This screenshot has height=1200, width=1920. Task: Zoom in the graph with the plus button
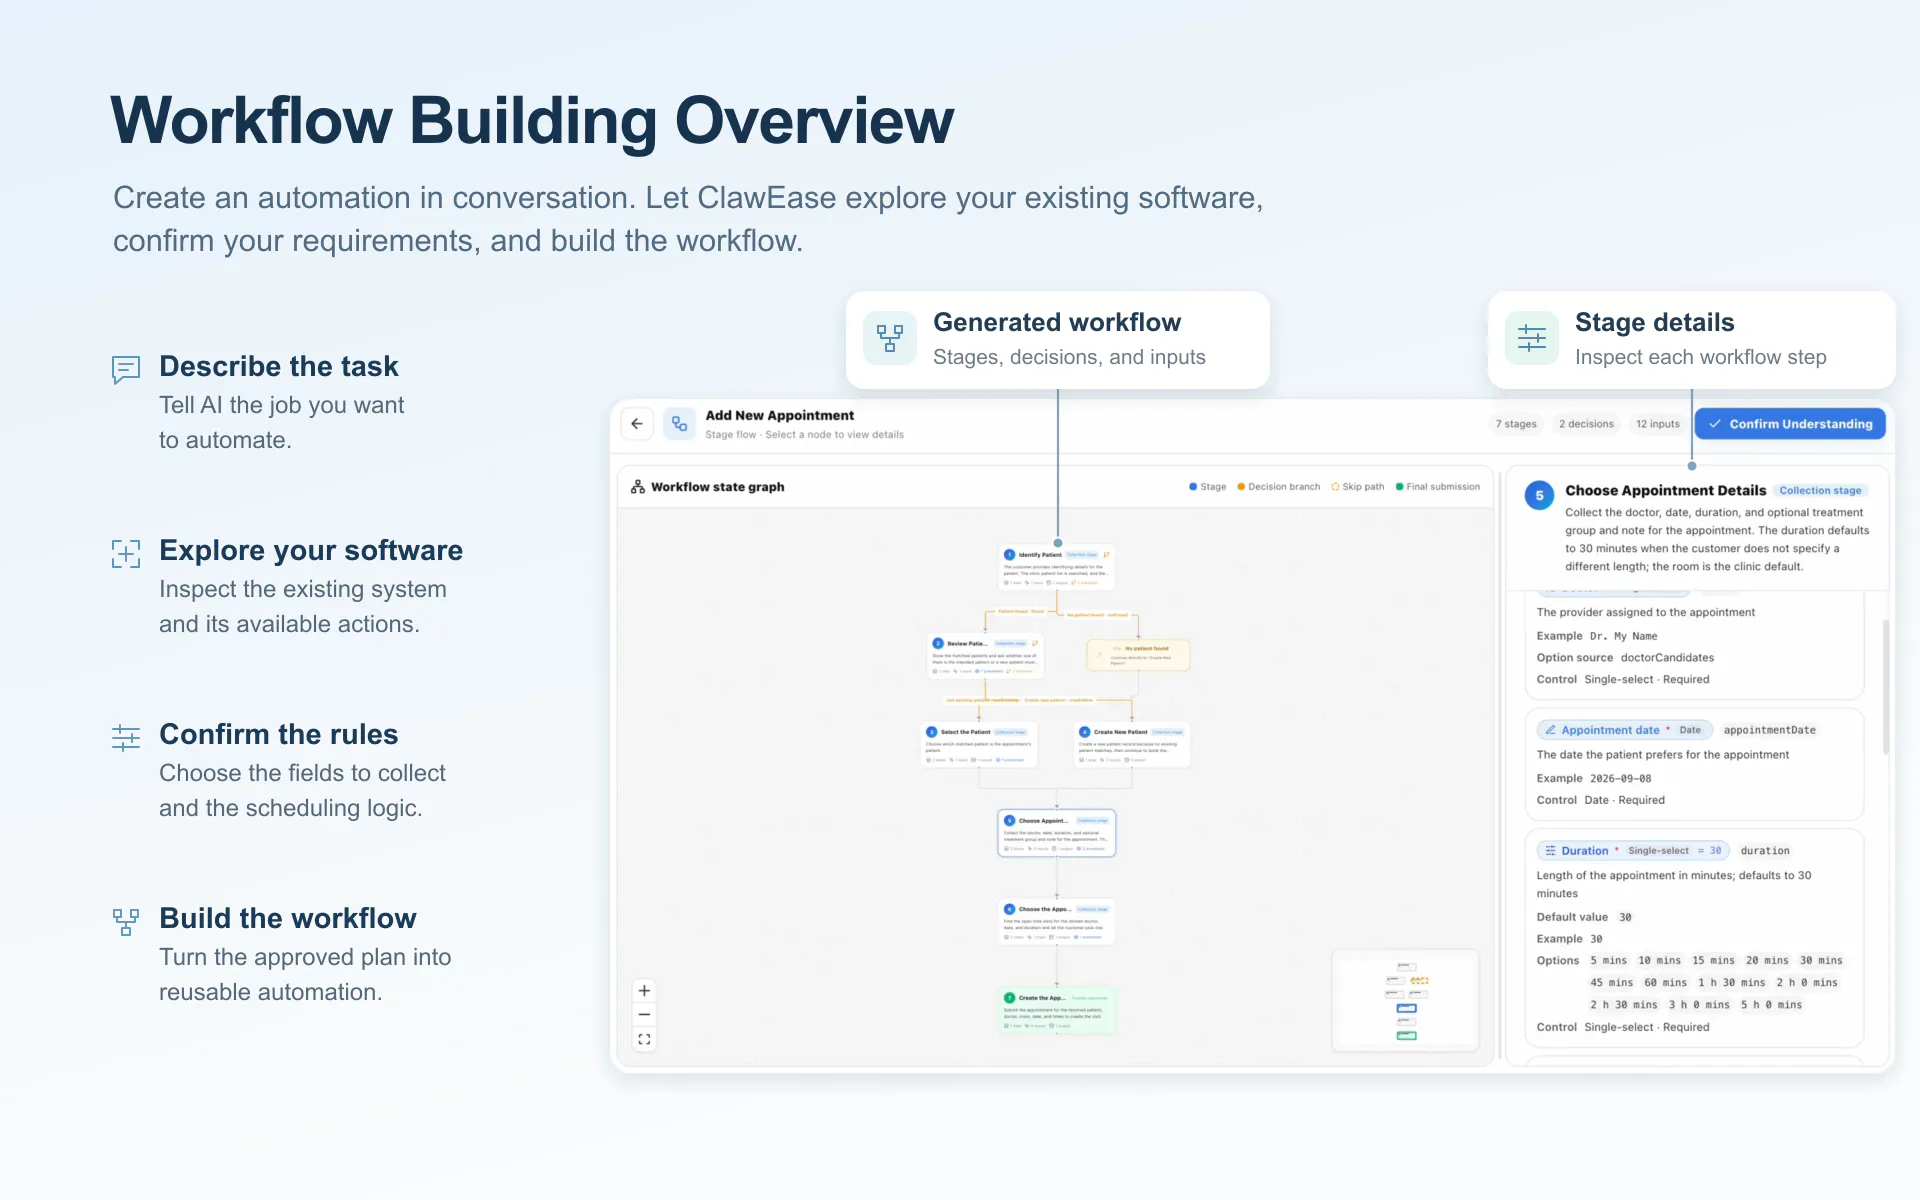[644, 991]
